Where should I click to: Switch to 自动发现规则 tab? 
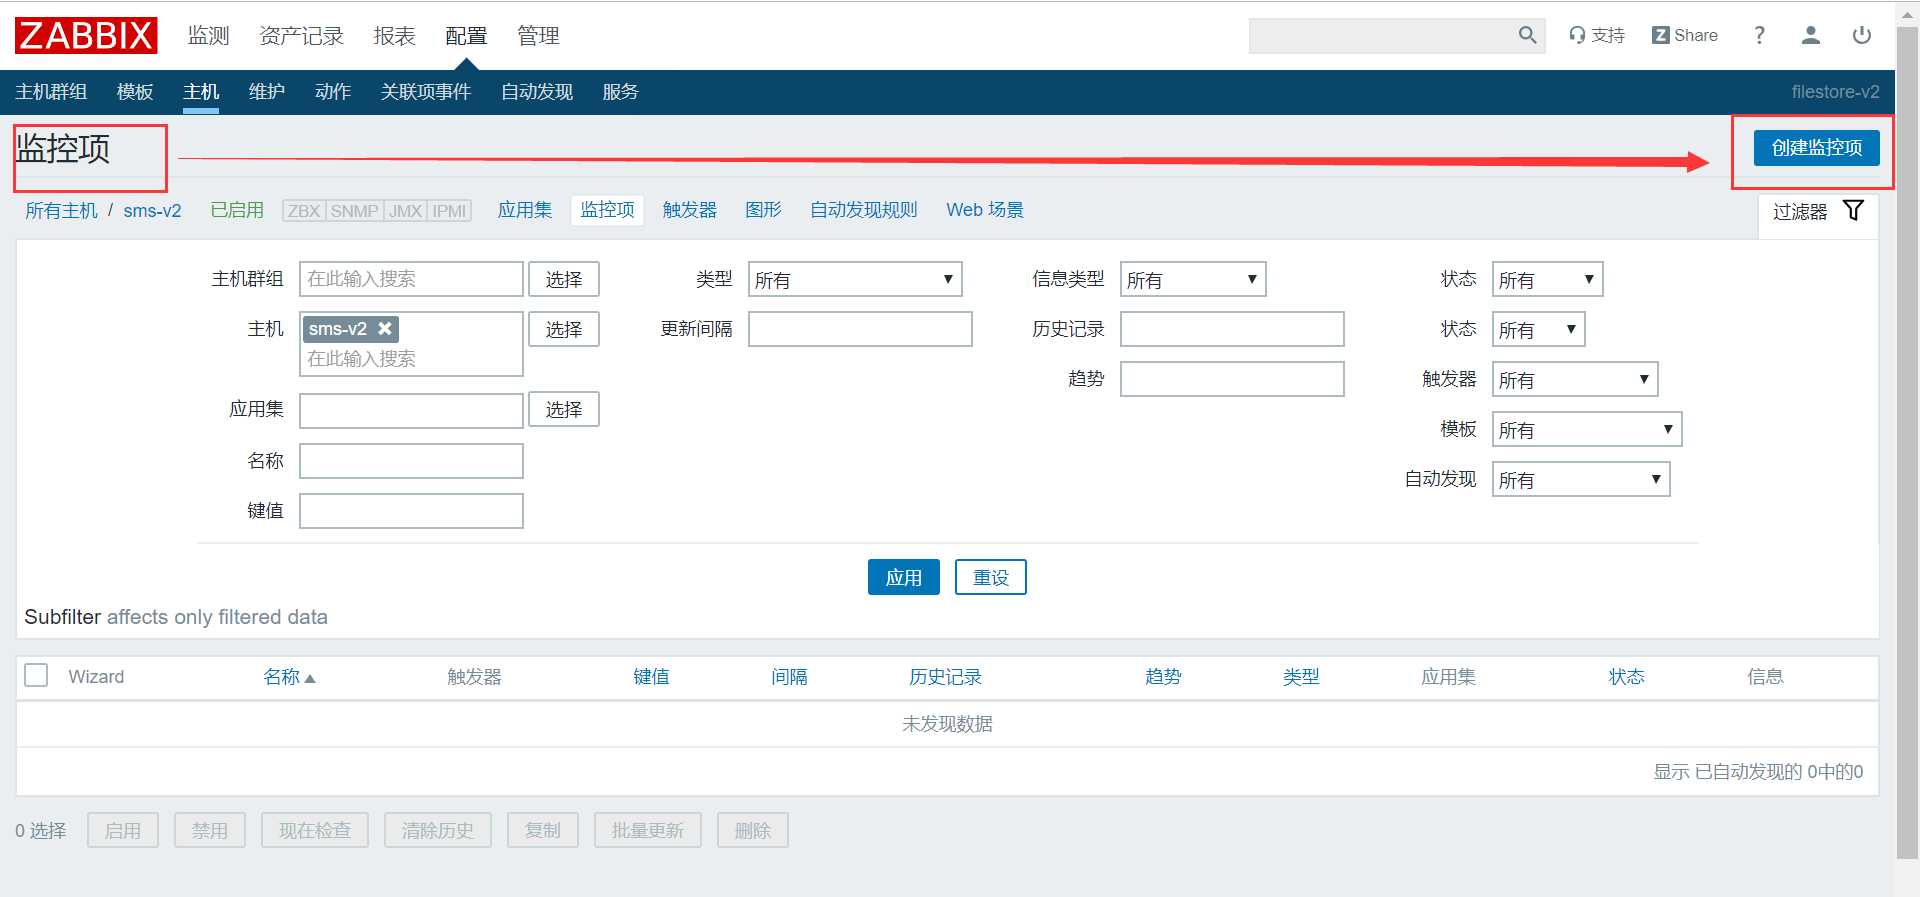coord(864,210)
